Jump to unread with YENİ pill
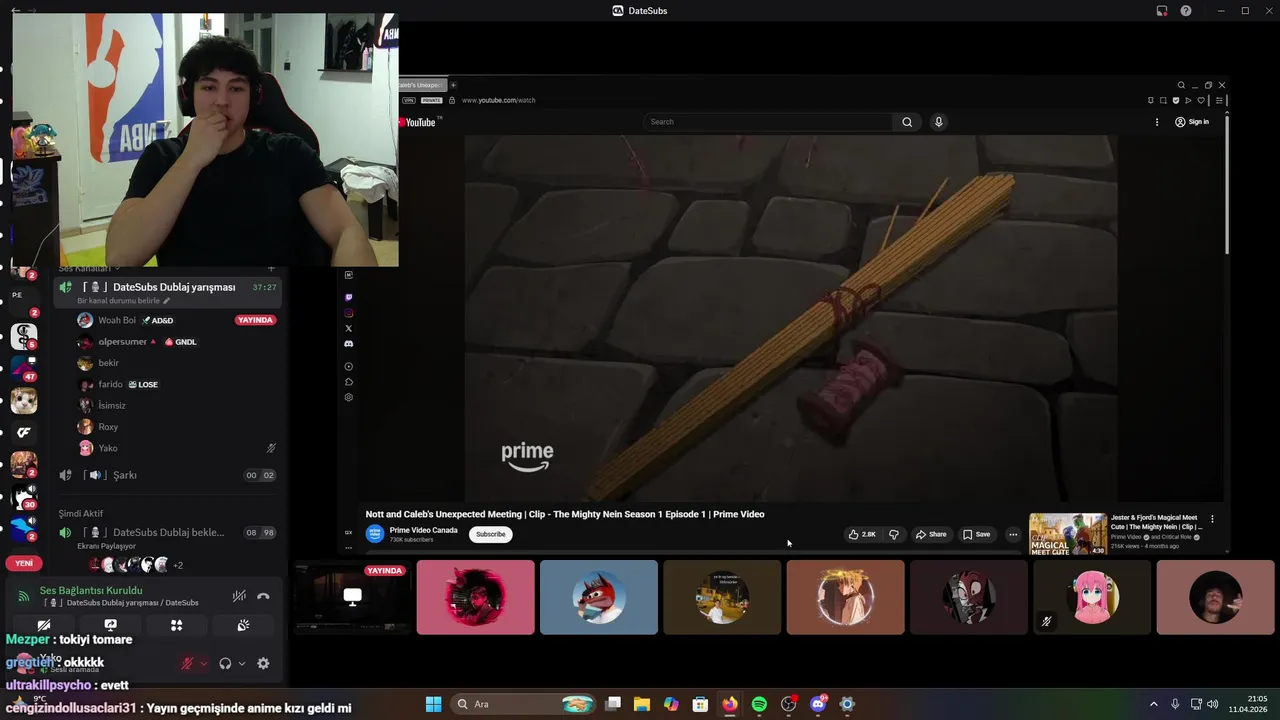1280x720 pixels. point(24,563)
